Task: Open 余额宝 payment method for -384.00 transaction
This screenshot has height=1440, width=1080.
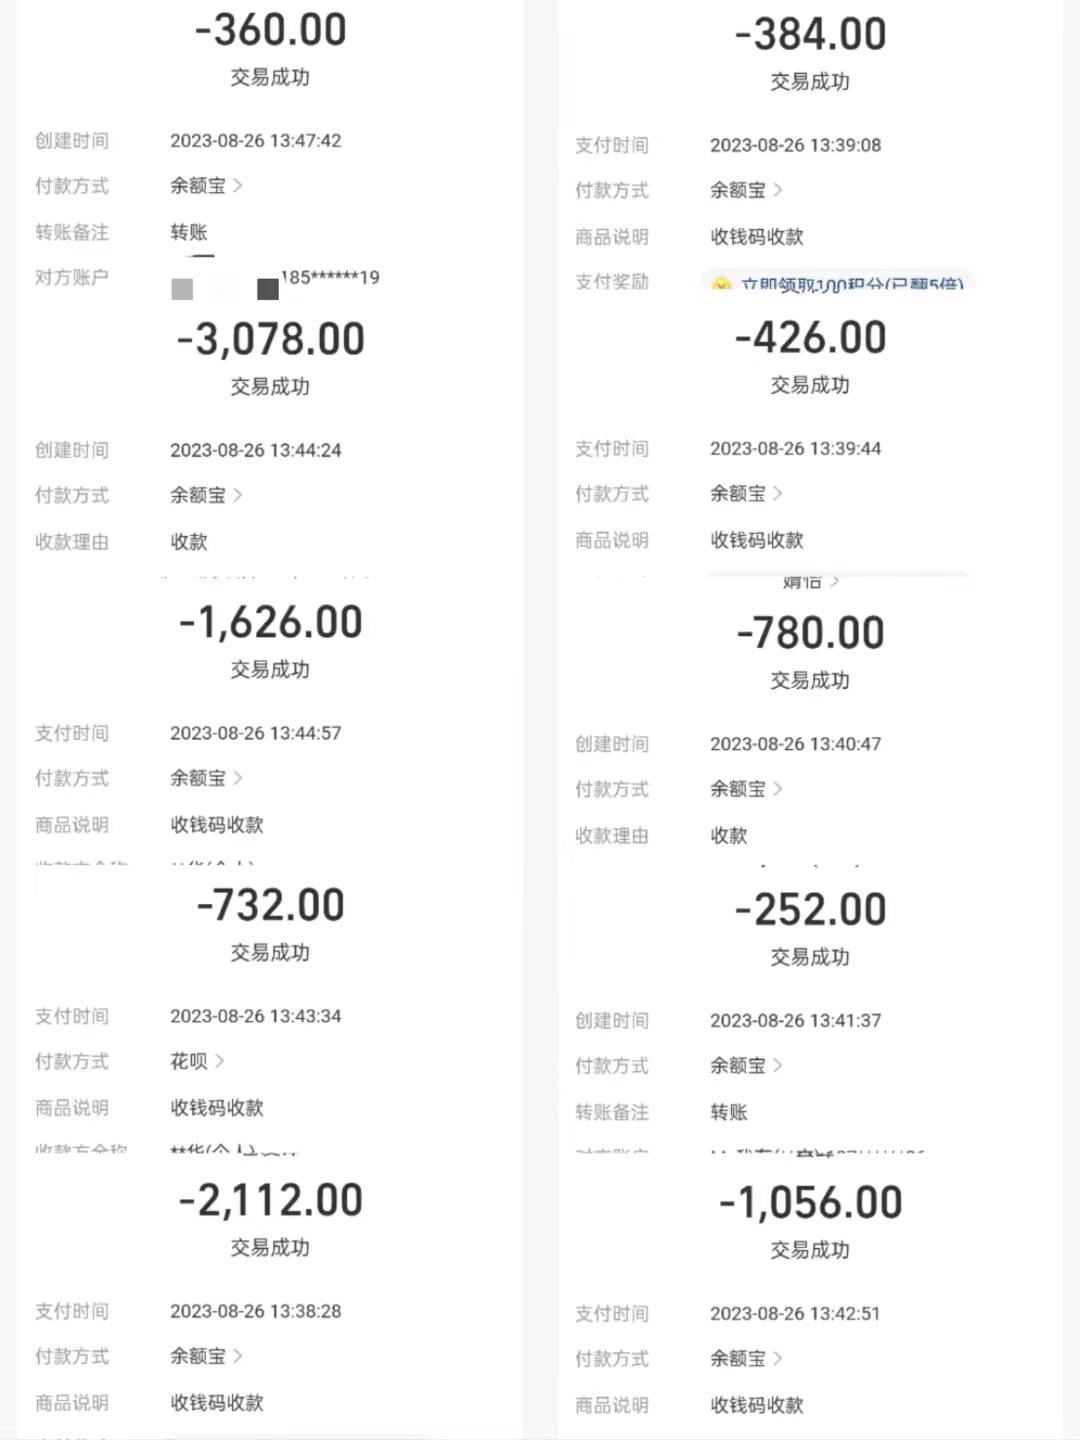Action: (x=746, y=190)
